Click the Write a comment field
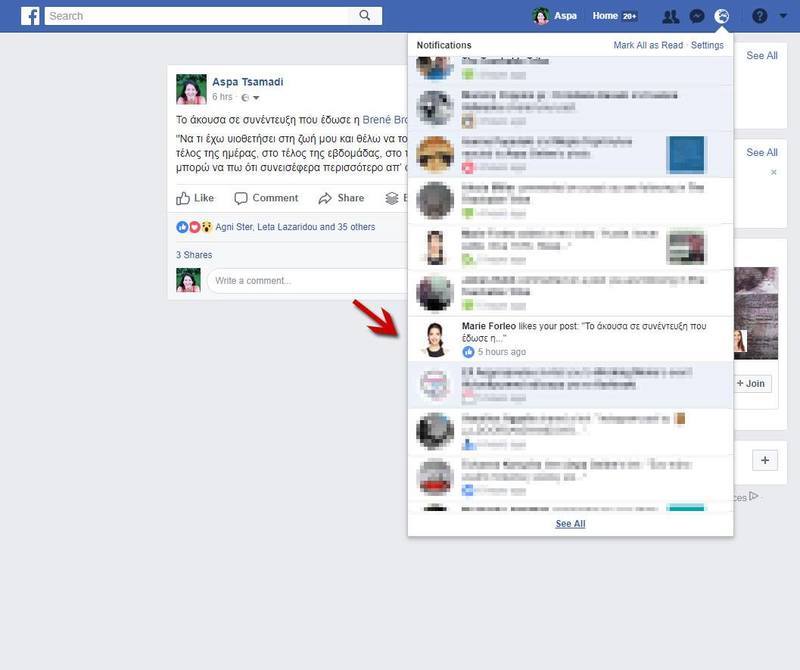This screenshot has width=800, height=670. 307,281
